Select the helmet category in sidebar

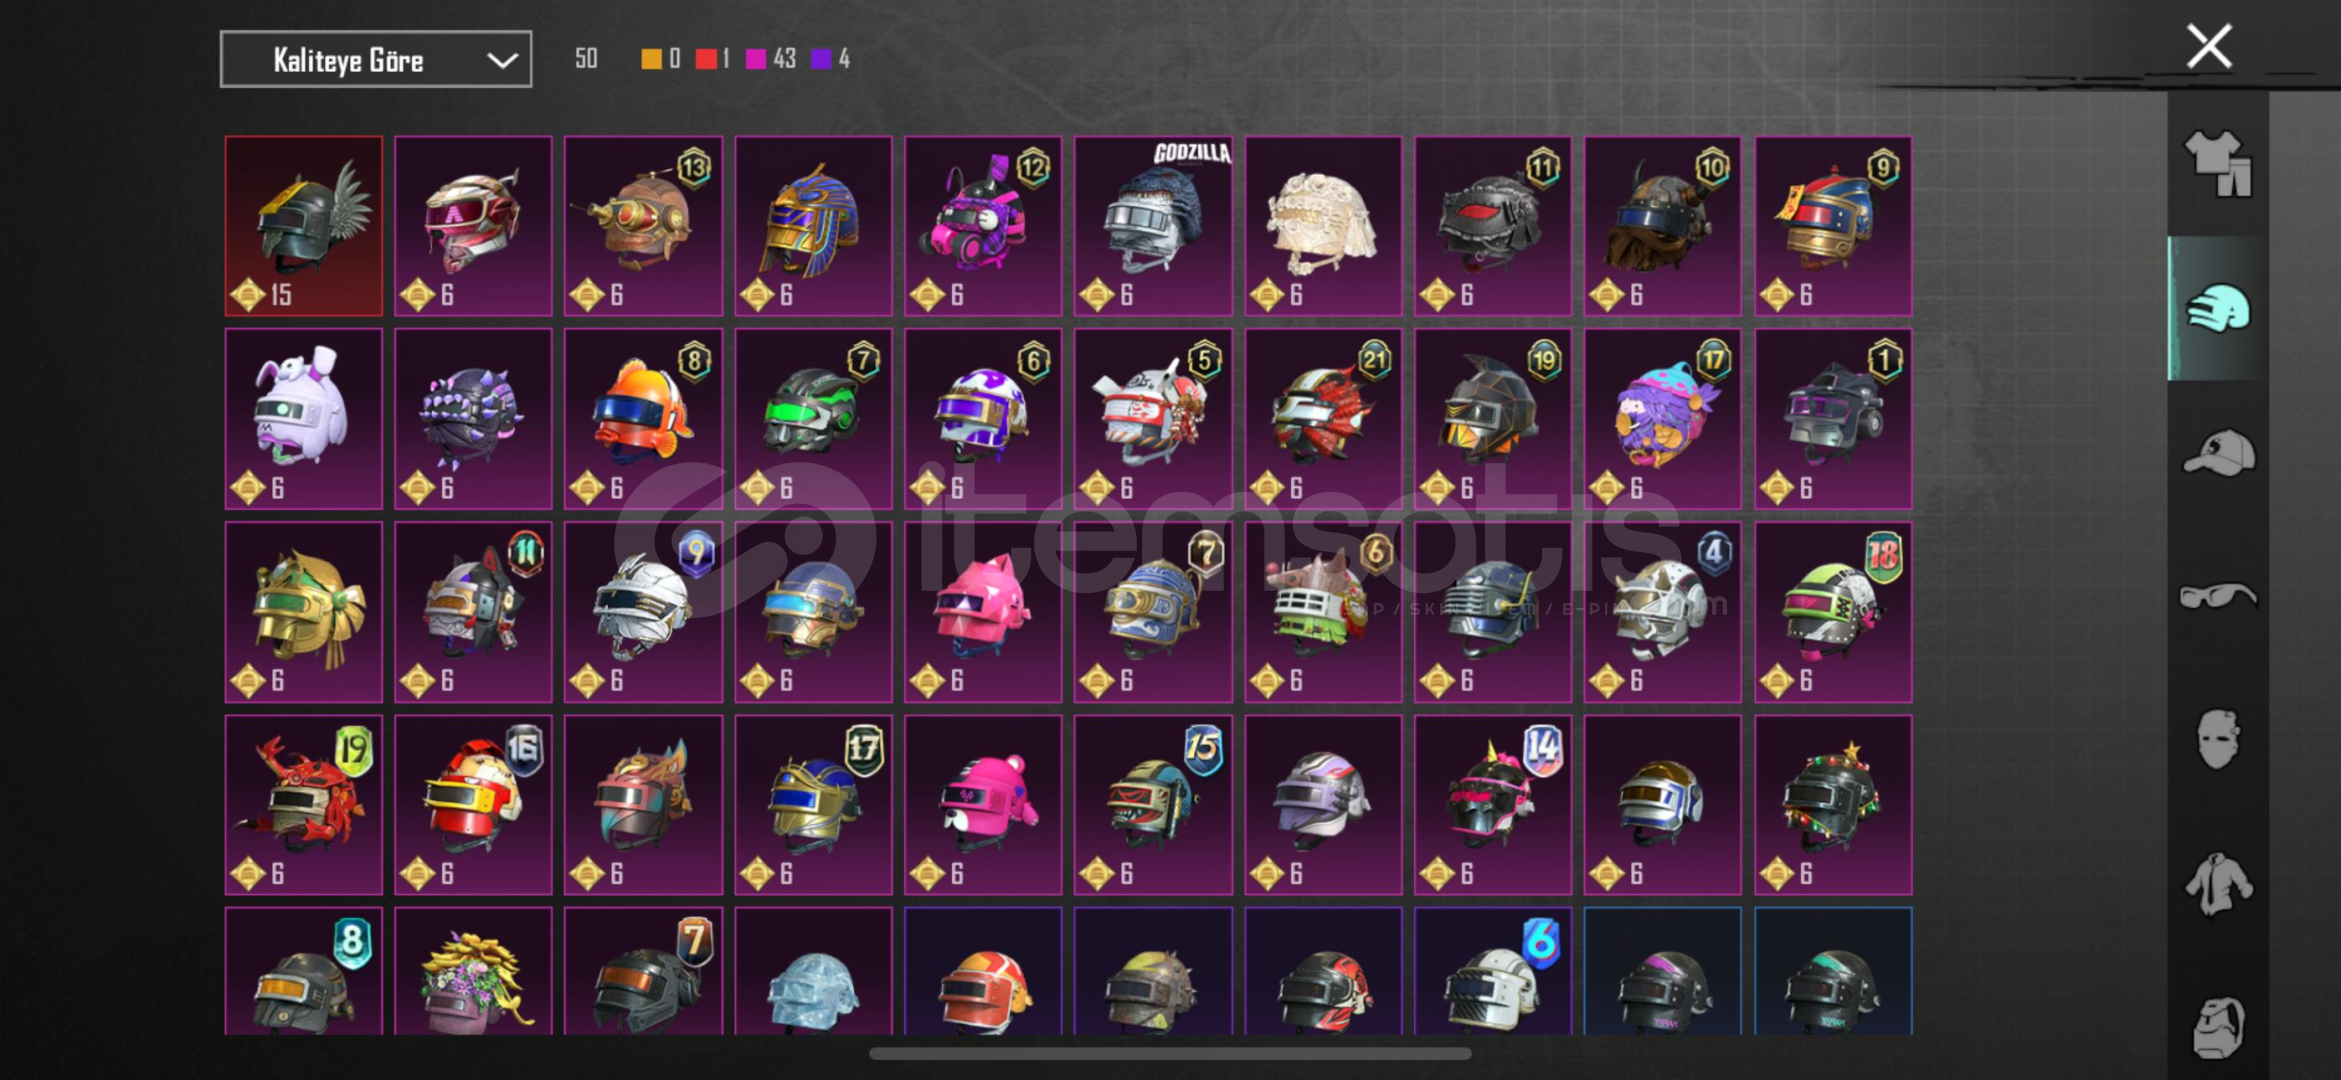tap(2218, 309)
